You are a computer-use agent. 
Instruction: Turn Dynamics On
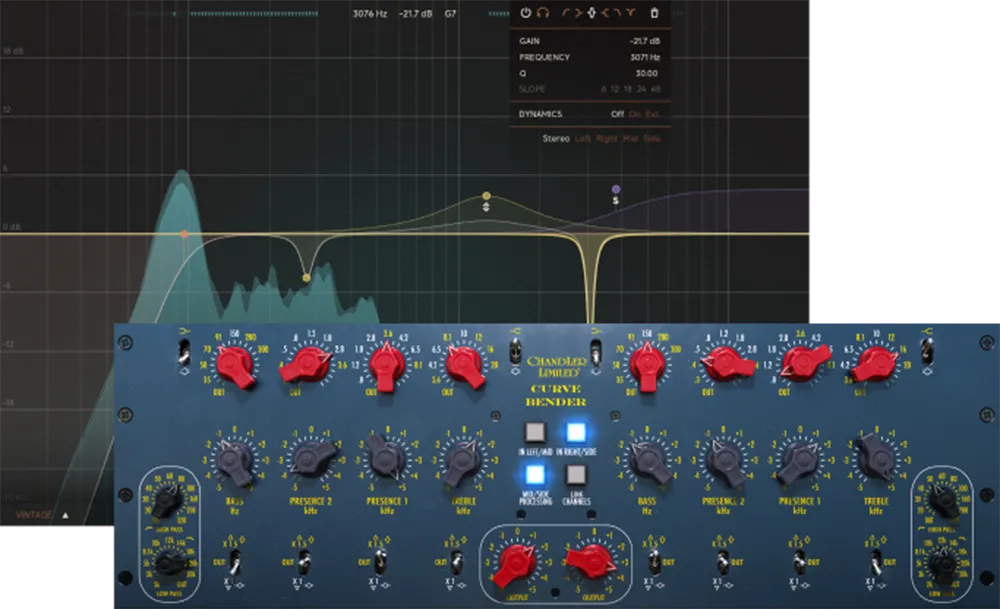[x=634, y=114]
